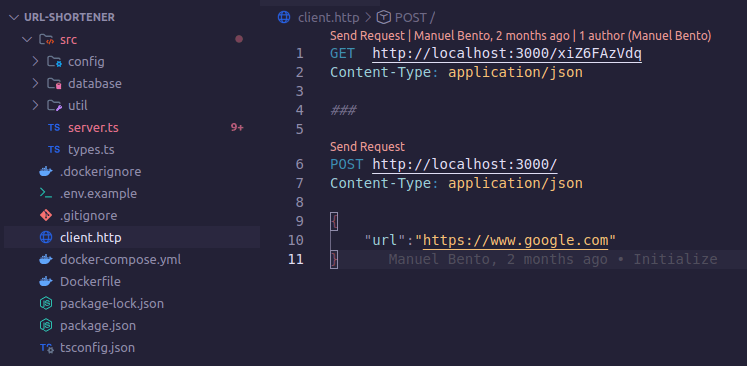This screenshot has height=366, width=747.
Task: Expand the util folder chevron
Action: [35, 105]
